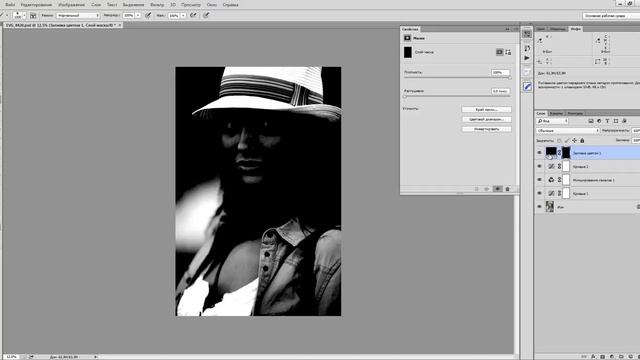Viewport: 640px width, 360px height.
Task: Delete the mask via Properties trash icon
Action: pyautogui.click(x=507, y=189)
